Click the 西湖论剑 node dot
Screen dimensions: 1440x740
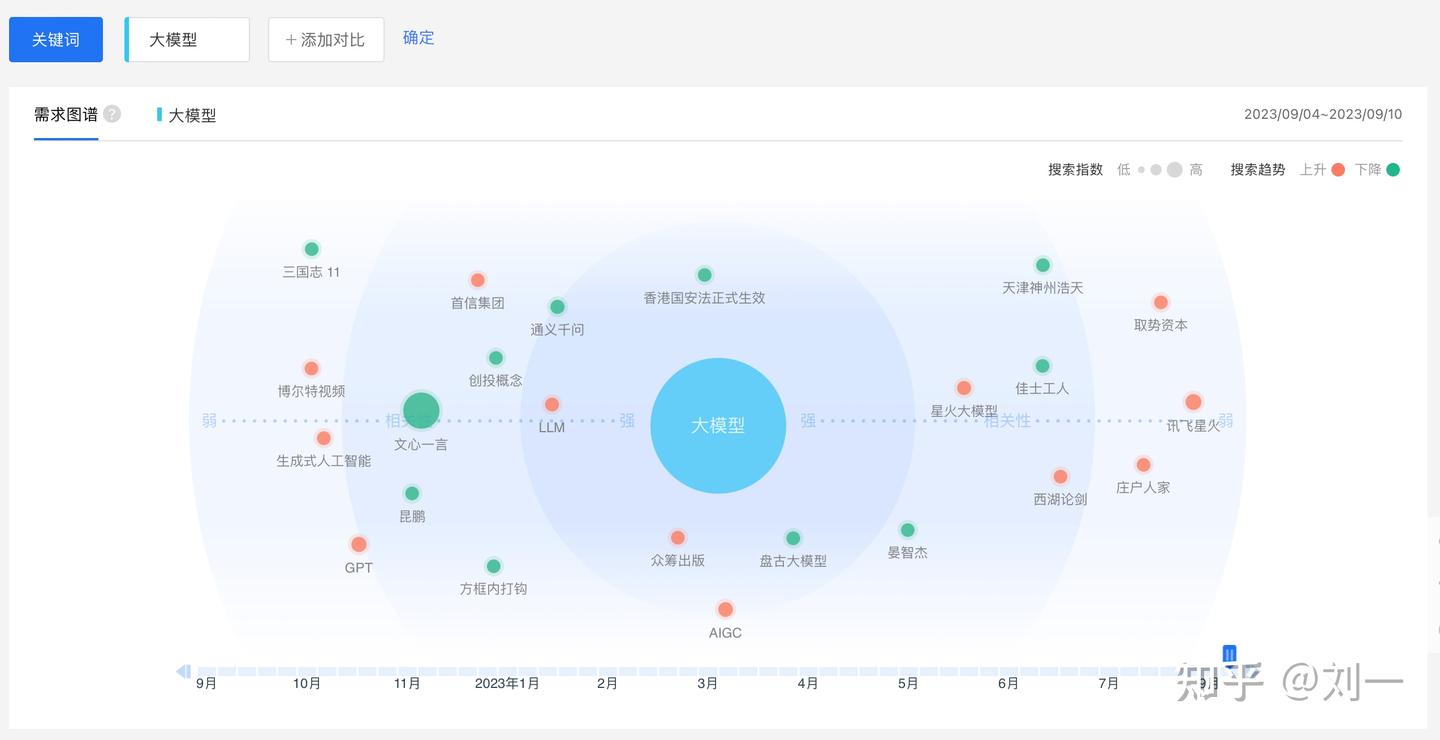tap(1060, 477)
